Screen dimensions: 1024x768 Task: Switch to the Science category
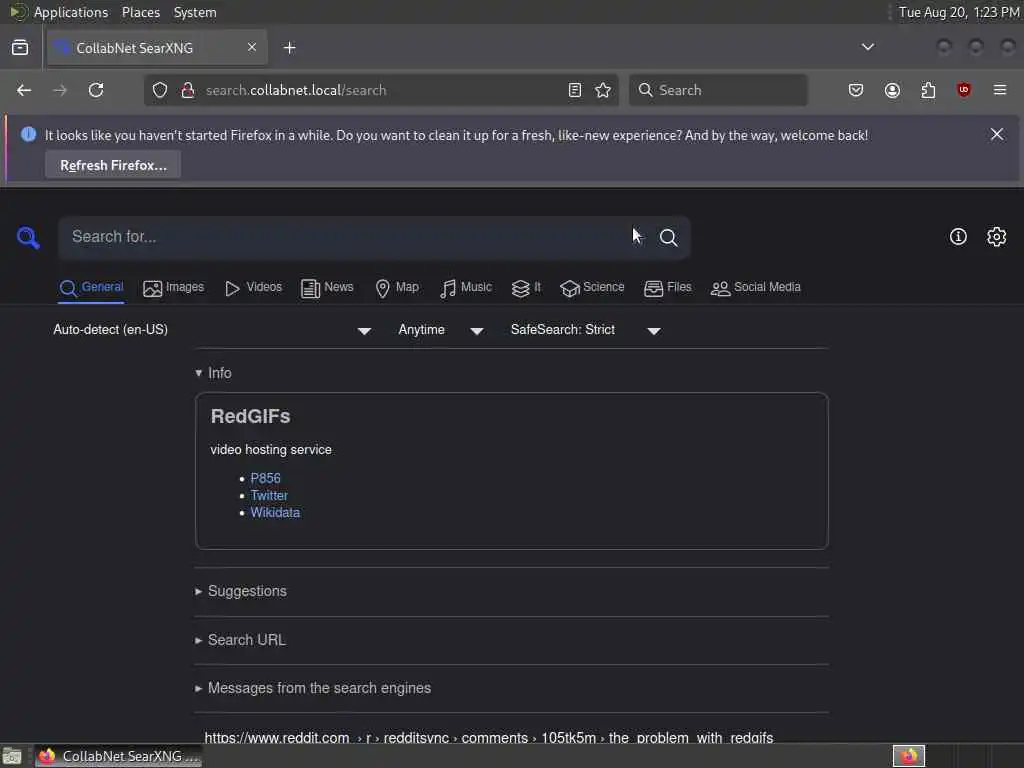(592, 287)
